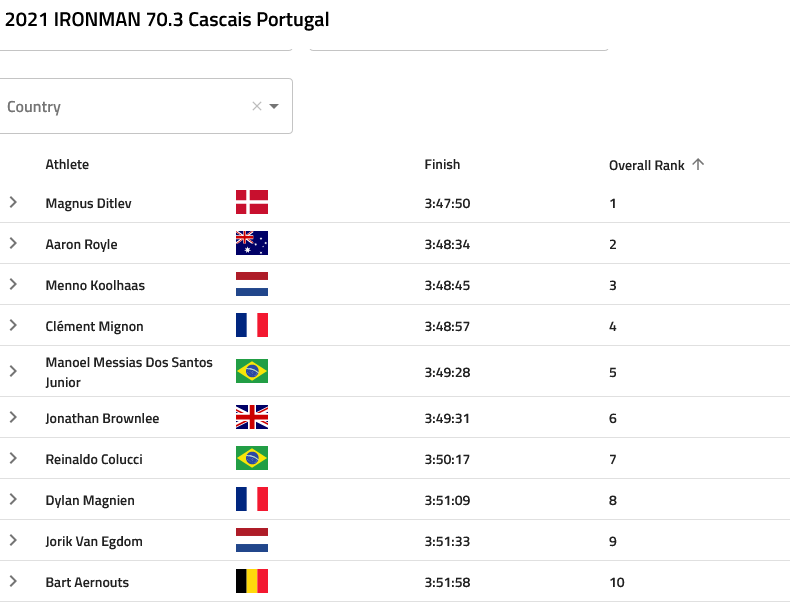Select the Country filter field

pos(144,106)
